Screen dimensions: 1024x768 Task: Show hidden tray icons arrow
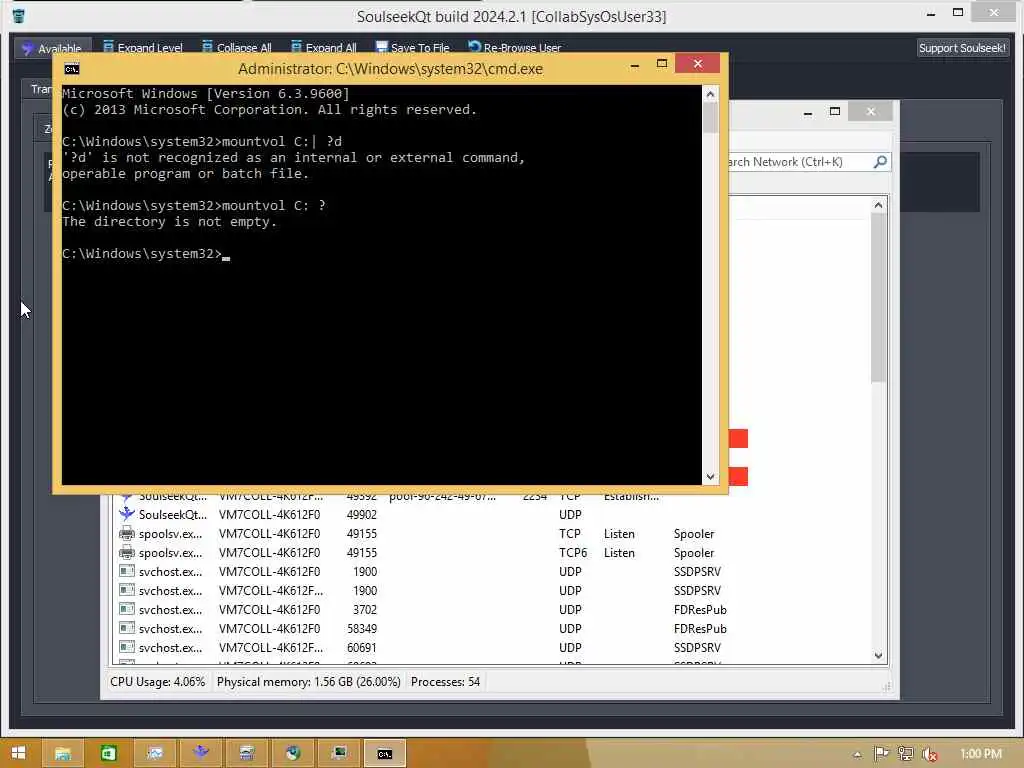coord(857,754)
